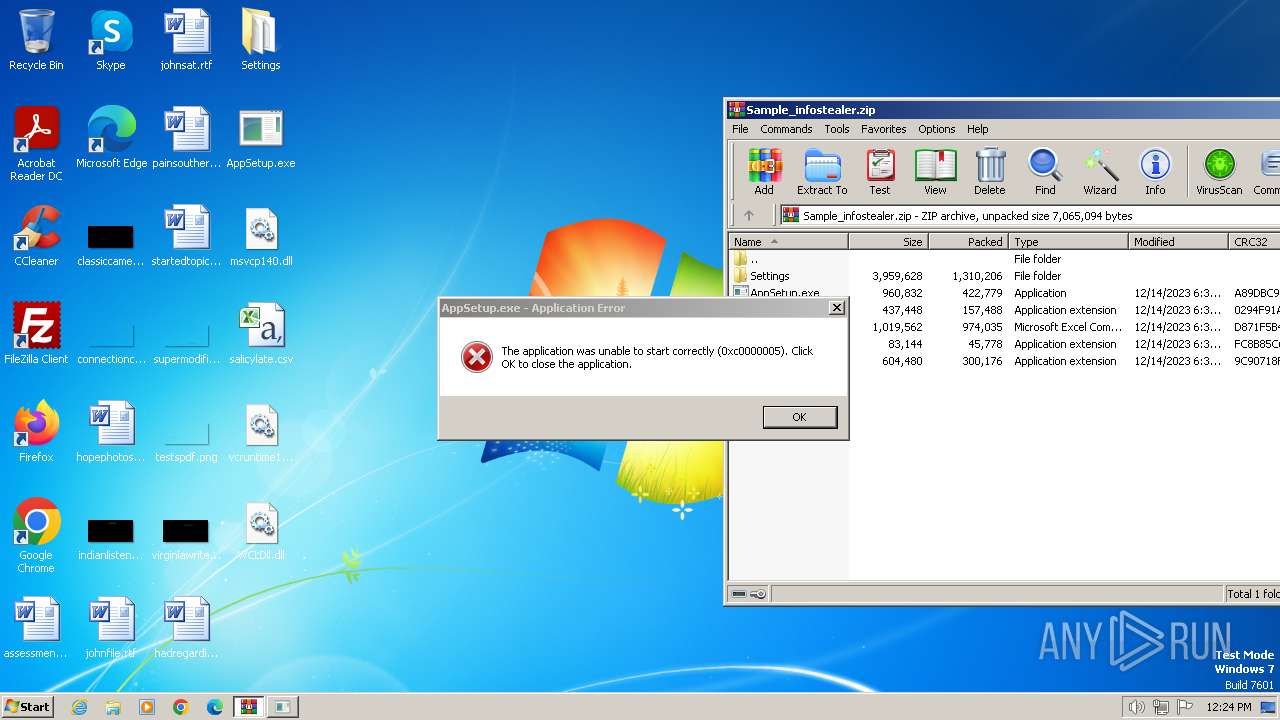Select AppSetup.exe row in the archive list
1280x720 pixels.
point(1004,293)
